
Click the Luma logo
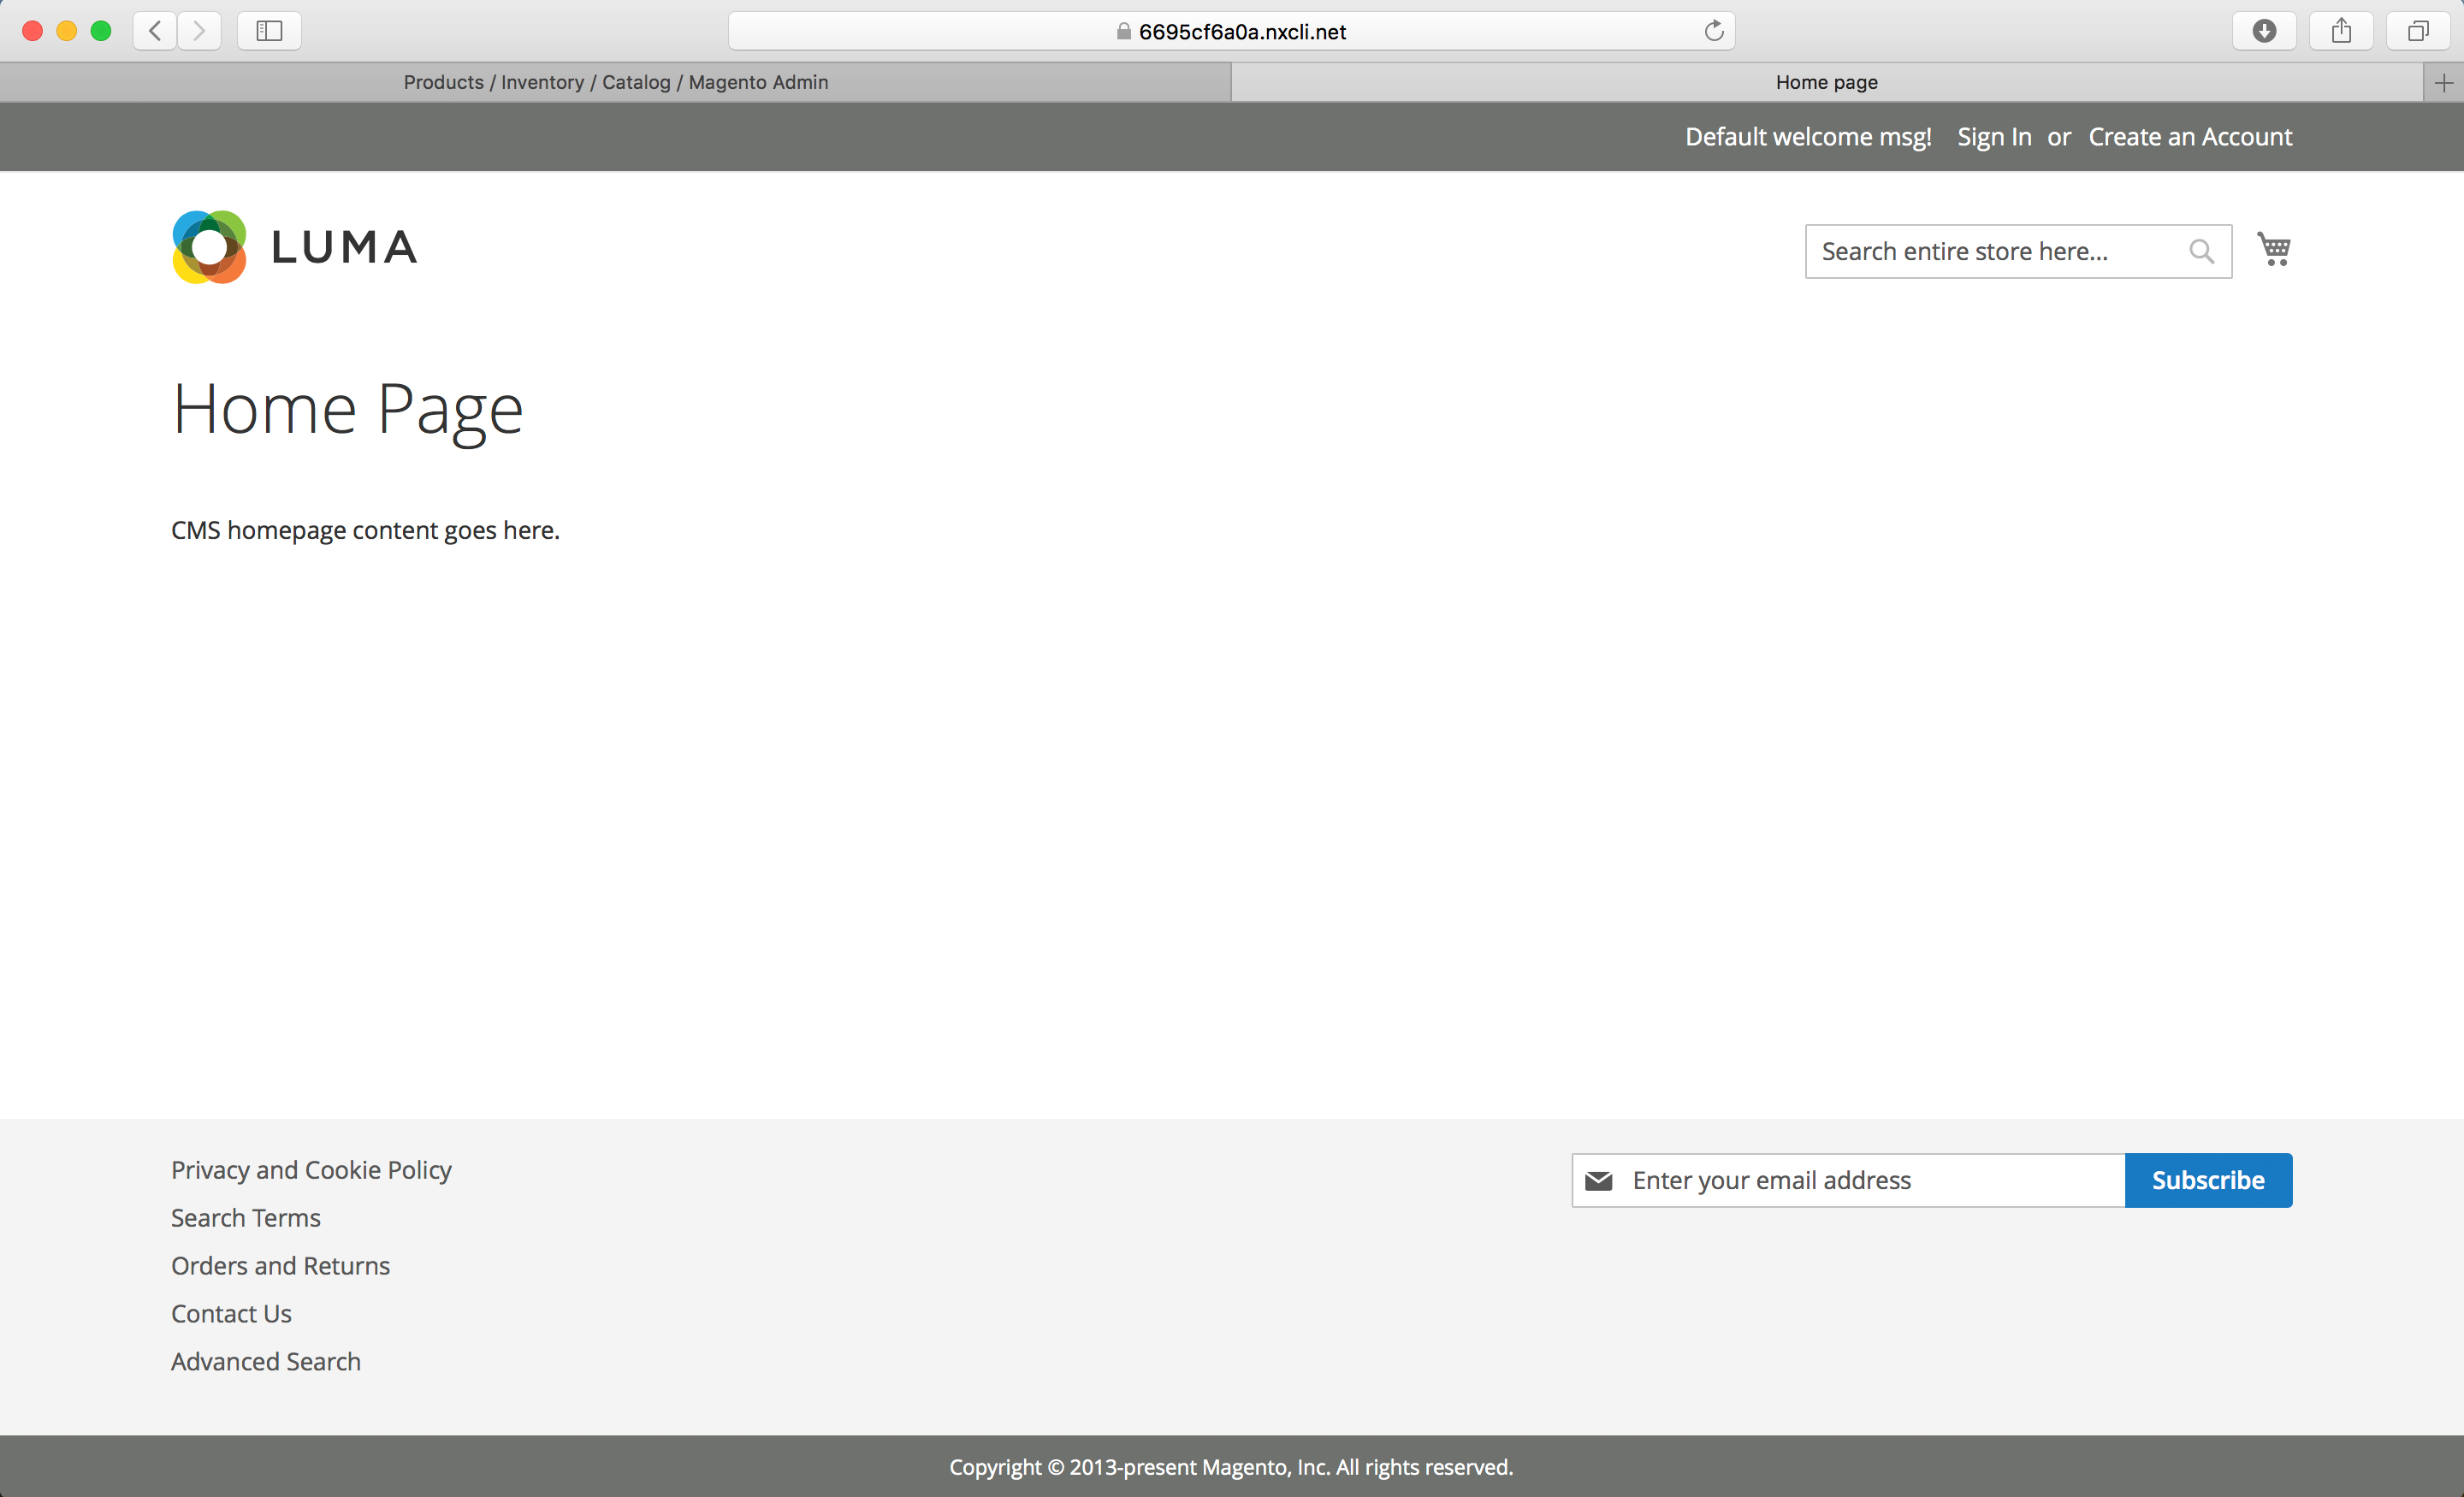tap(294, 247)
